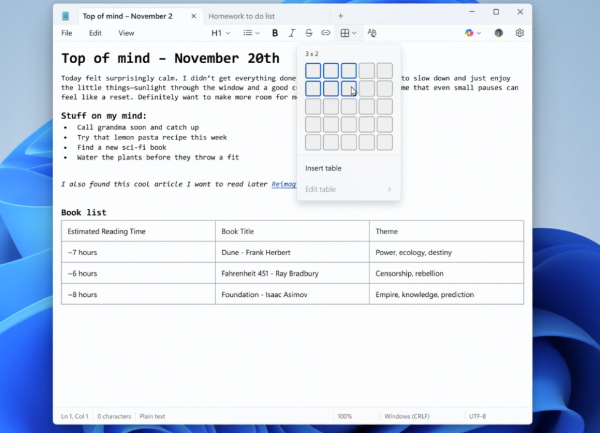This screenshot has height=433, width=600.
Task: Open the View menu
Action: point(126,33)
